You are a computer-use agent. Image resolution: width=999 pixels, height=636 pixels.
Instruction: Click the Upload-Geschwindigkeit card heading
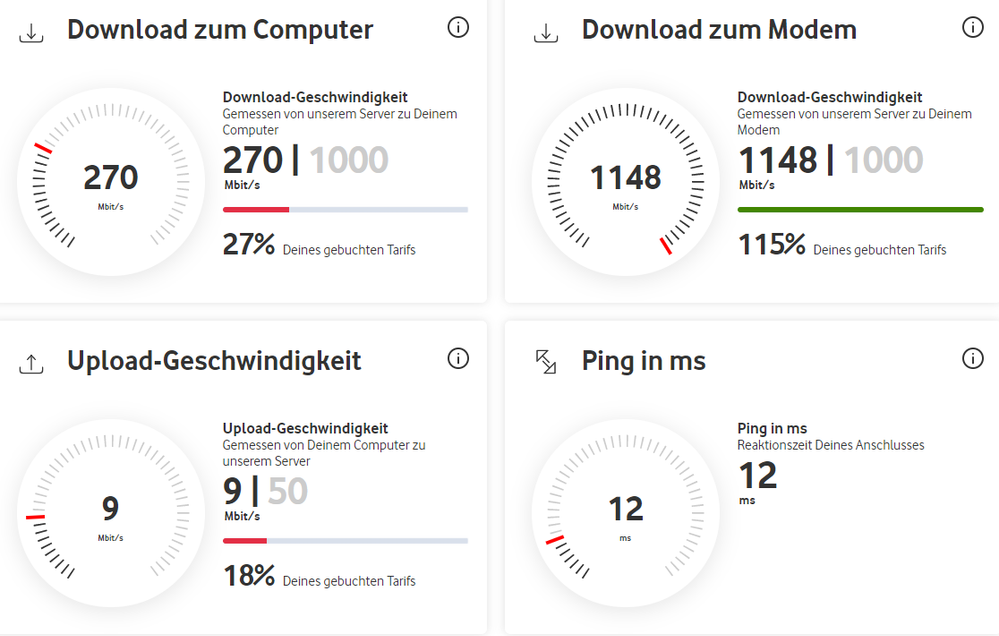coord(214,360)
